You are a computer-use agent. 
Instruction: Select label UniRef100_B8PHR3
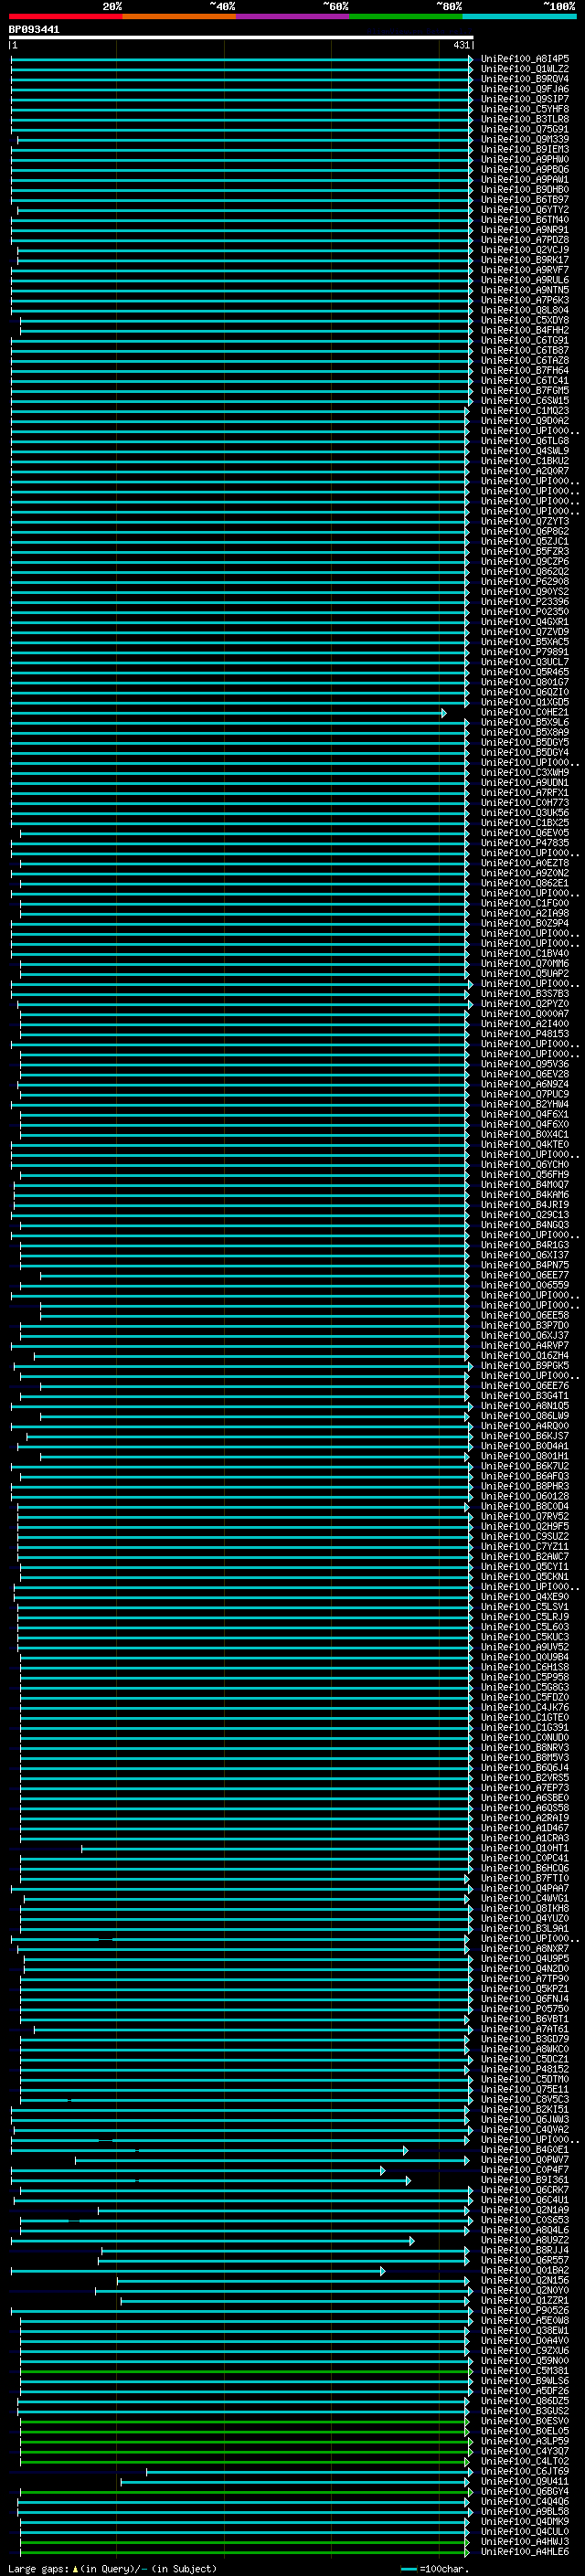[524, 1487]
